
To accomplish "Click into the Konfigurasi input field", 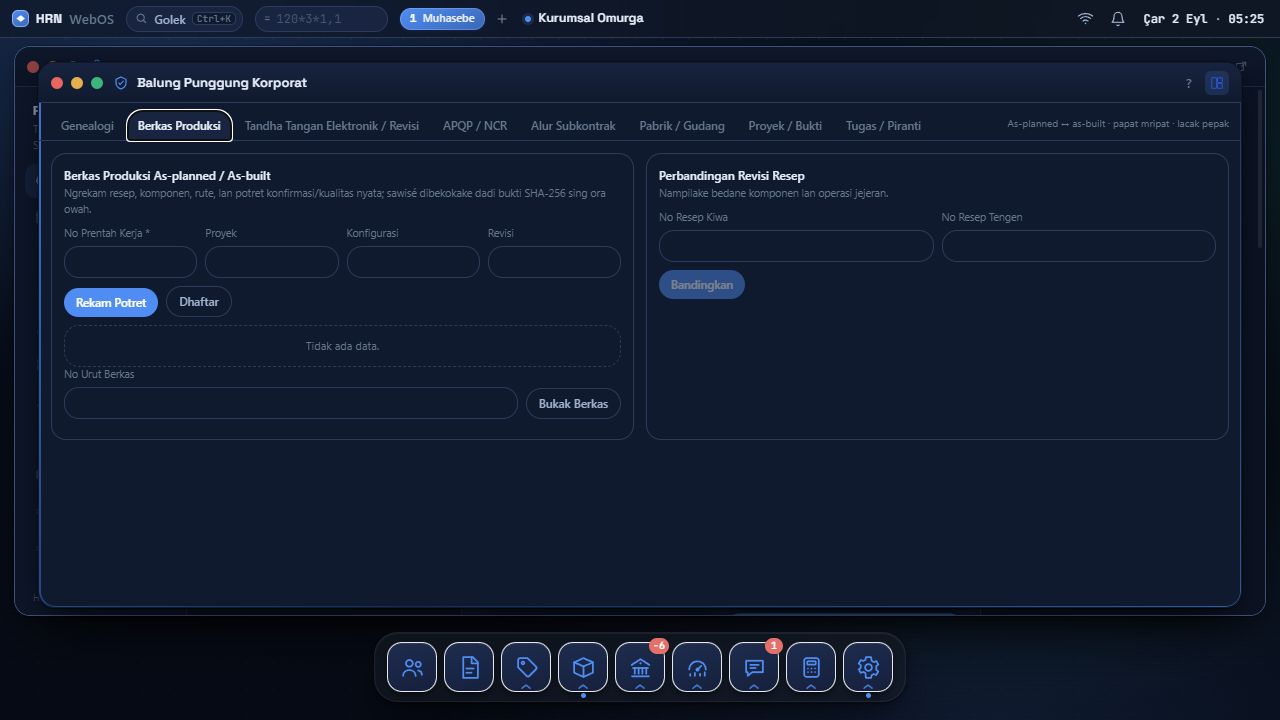I will (413, 262).
